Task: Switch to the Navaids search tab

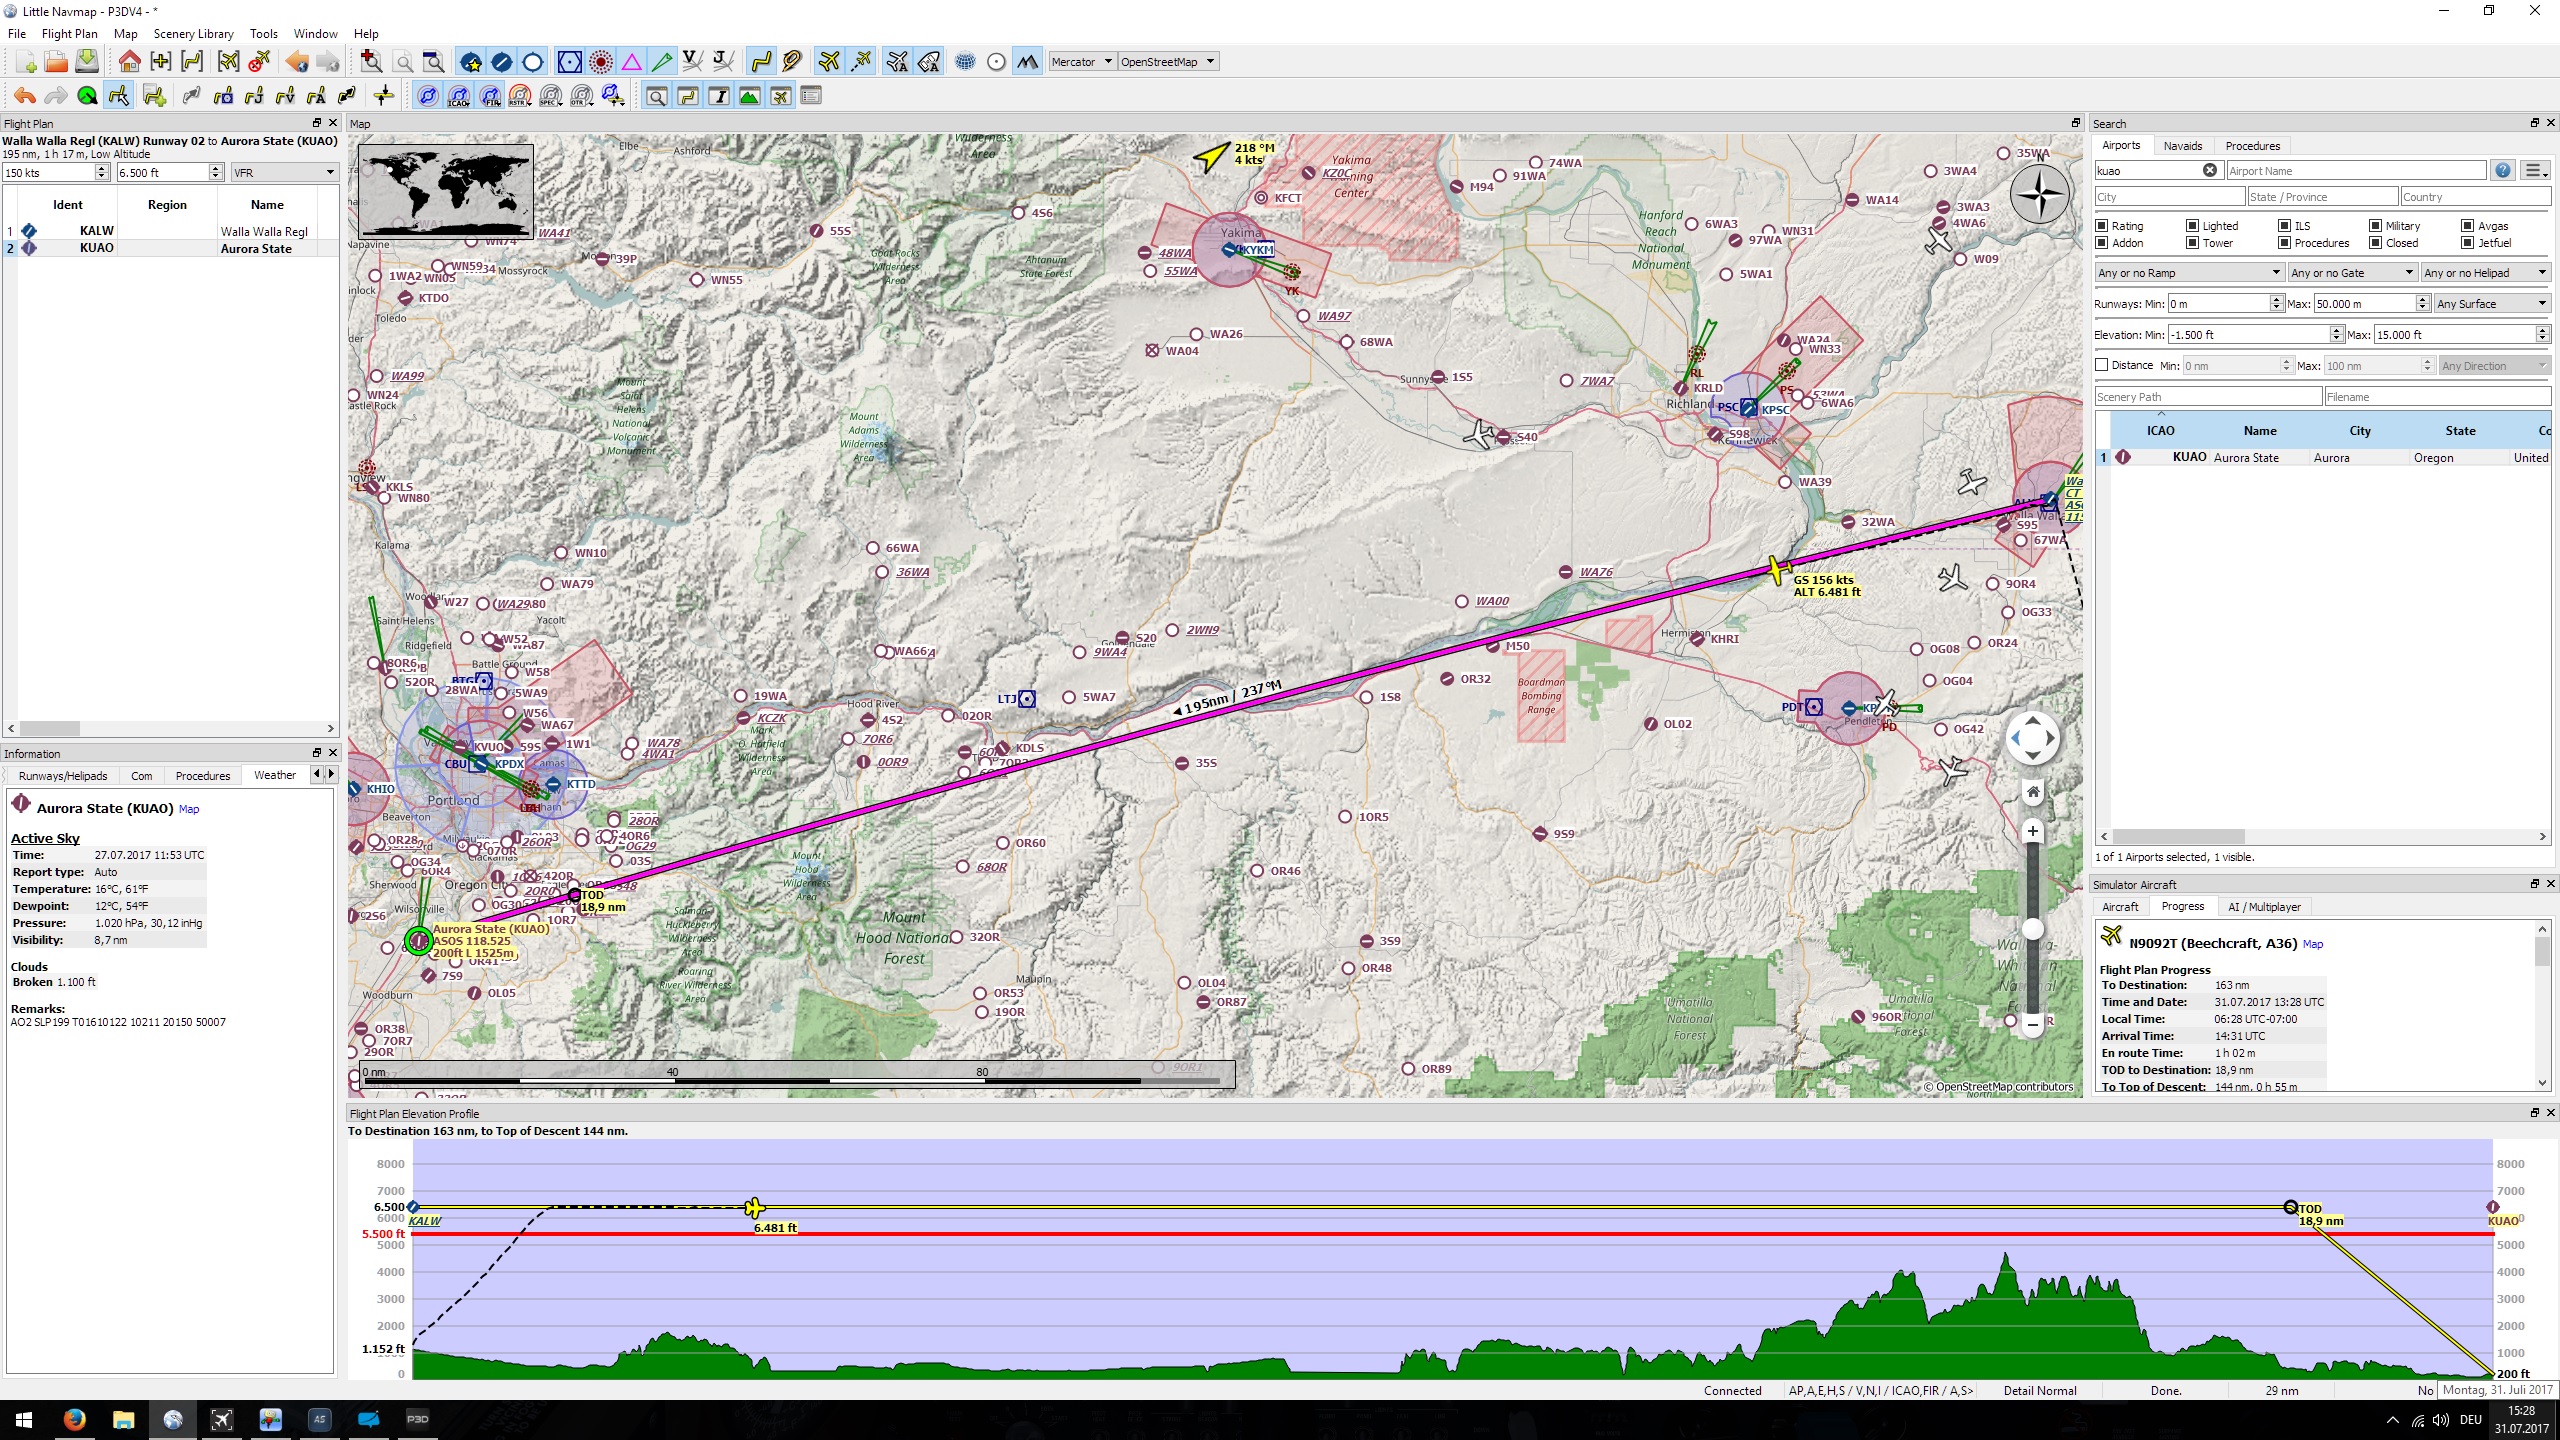Action: pyautogui.click(x=2182, y=146)
